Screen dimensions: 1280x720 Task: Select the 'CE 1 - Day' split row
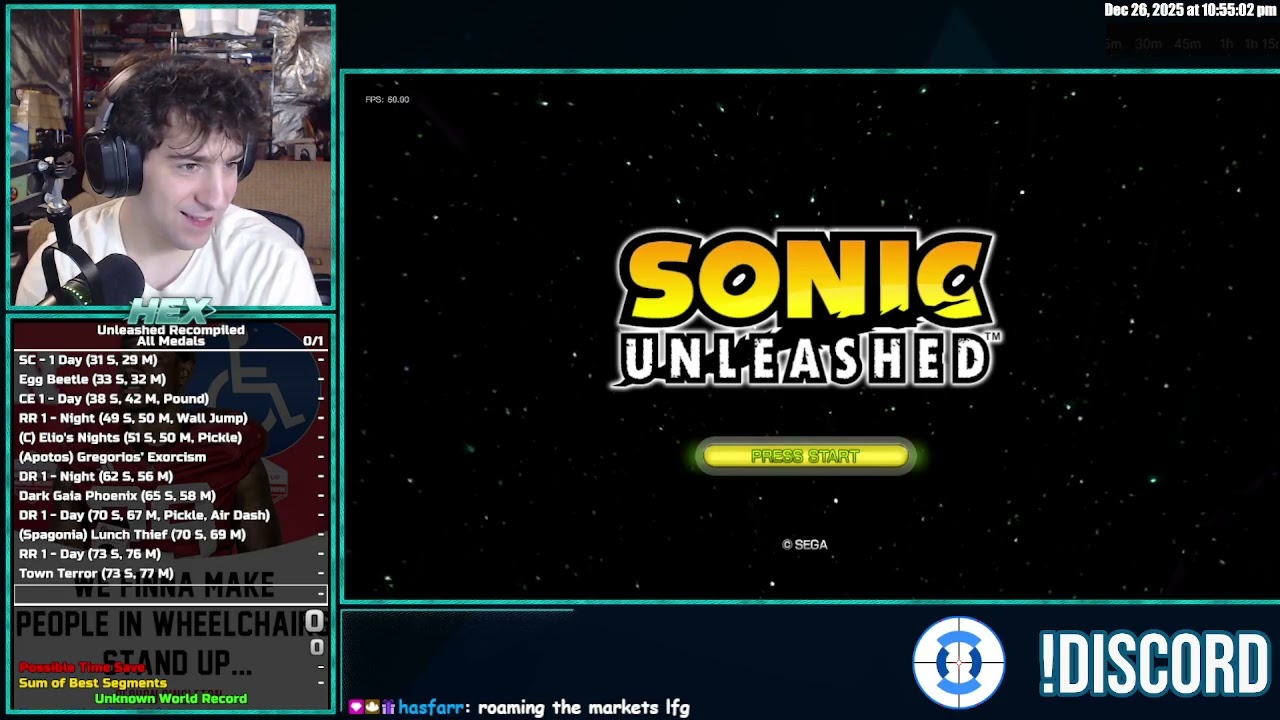[171, 399]
